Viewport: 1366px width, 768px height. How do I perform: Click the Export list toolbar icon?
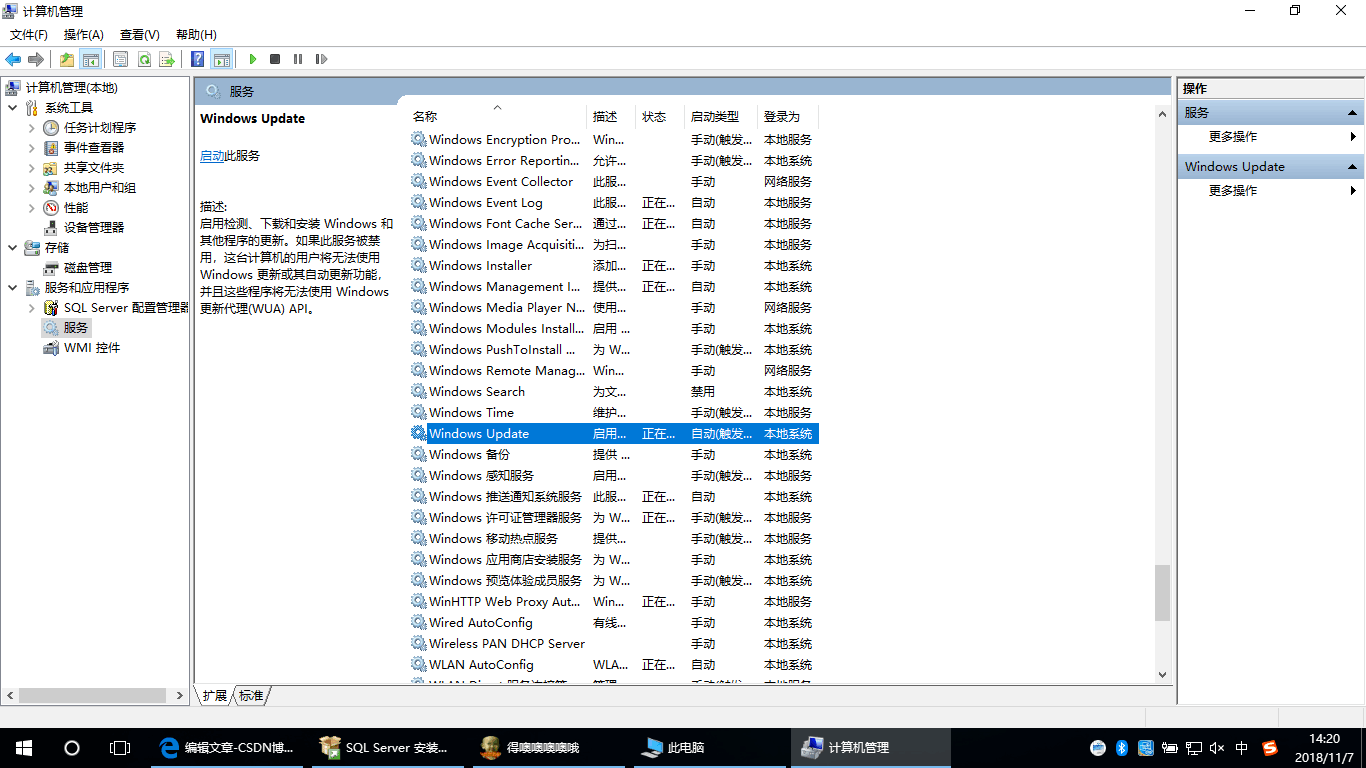click(167, 59)
